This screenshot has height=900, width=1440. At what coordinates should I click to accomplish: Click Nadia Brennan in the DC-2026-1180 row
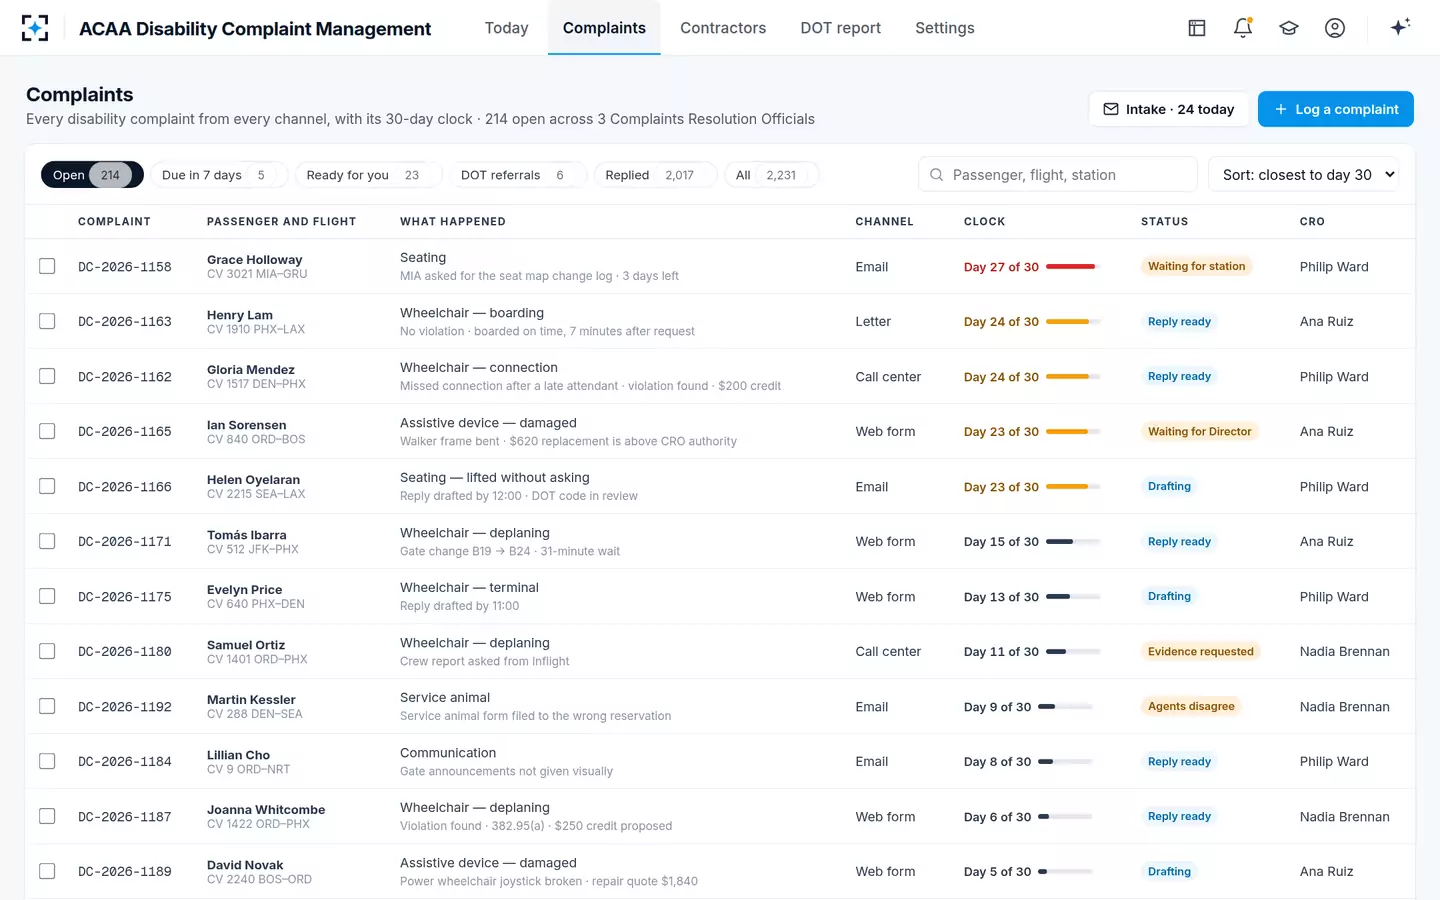(x=1344, y=651)
